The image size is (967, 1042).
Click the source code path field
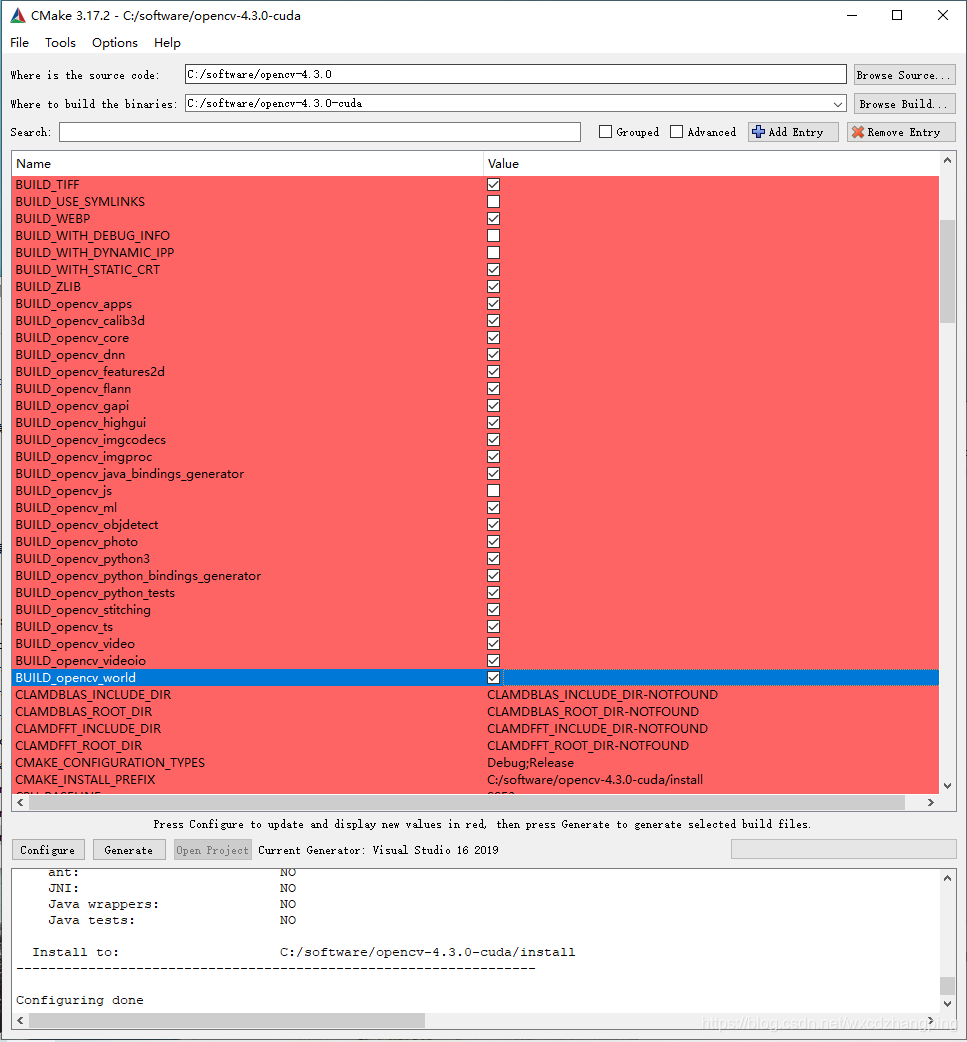tap(515, 74)
